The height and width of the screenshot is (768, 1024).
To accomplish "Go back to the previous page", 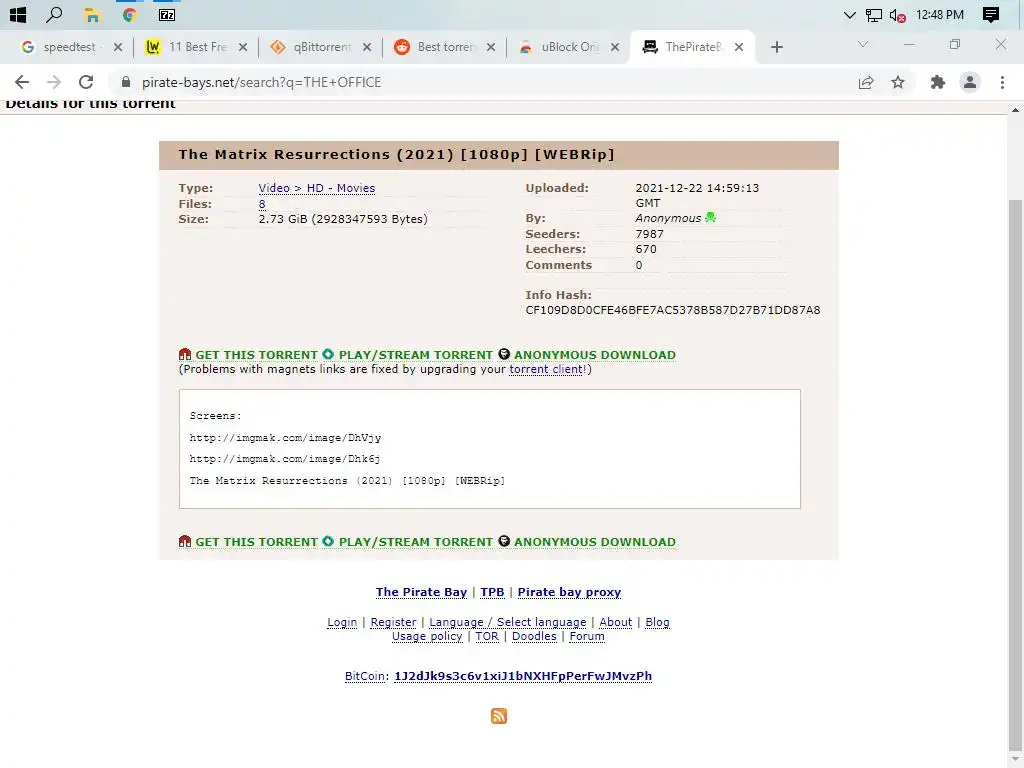I will 22,82.
